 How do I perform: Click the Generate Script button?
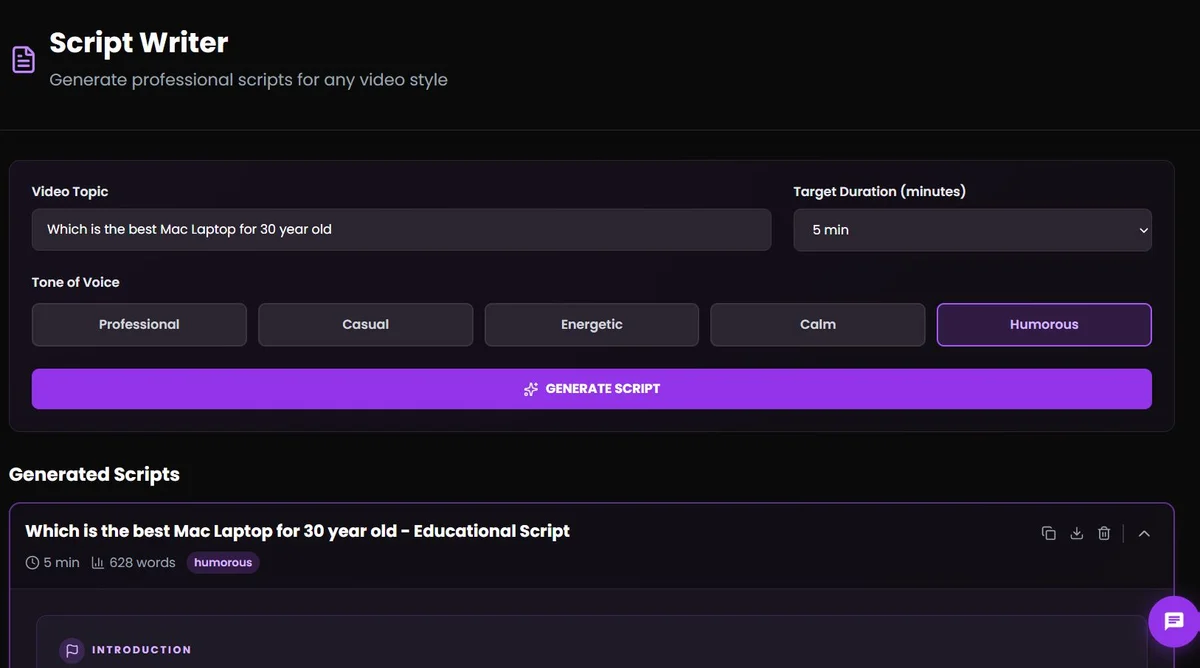pos(591,389)
